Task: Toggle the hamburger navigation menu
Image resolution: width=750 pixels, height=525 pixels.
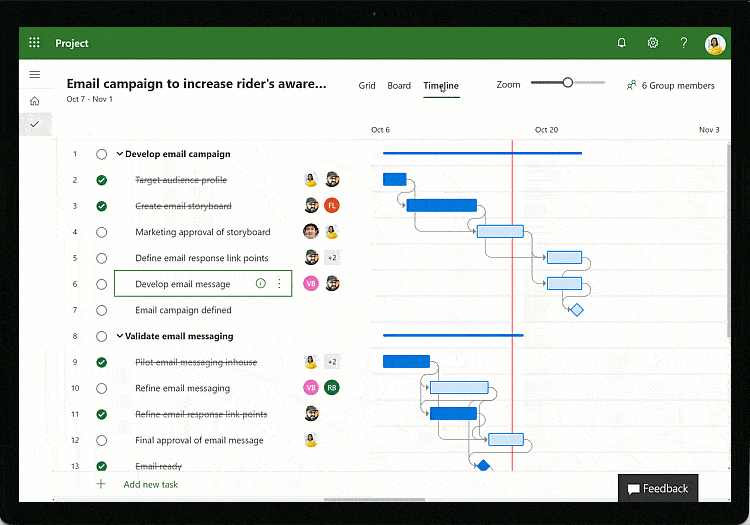Action: pyautogui.click(x=34, y=75)
